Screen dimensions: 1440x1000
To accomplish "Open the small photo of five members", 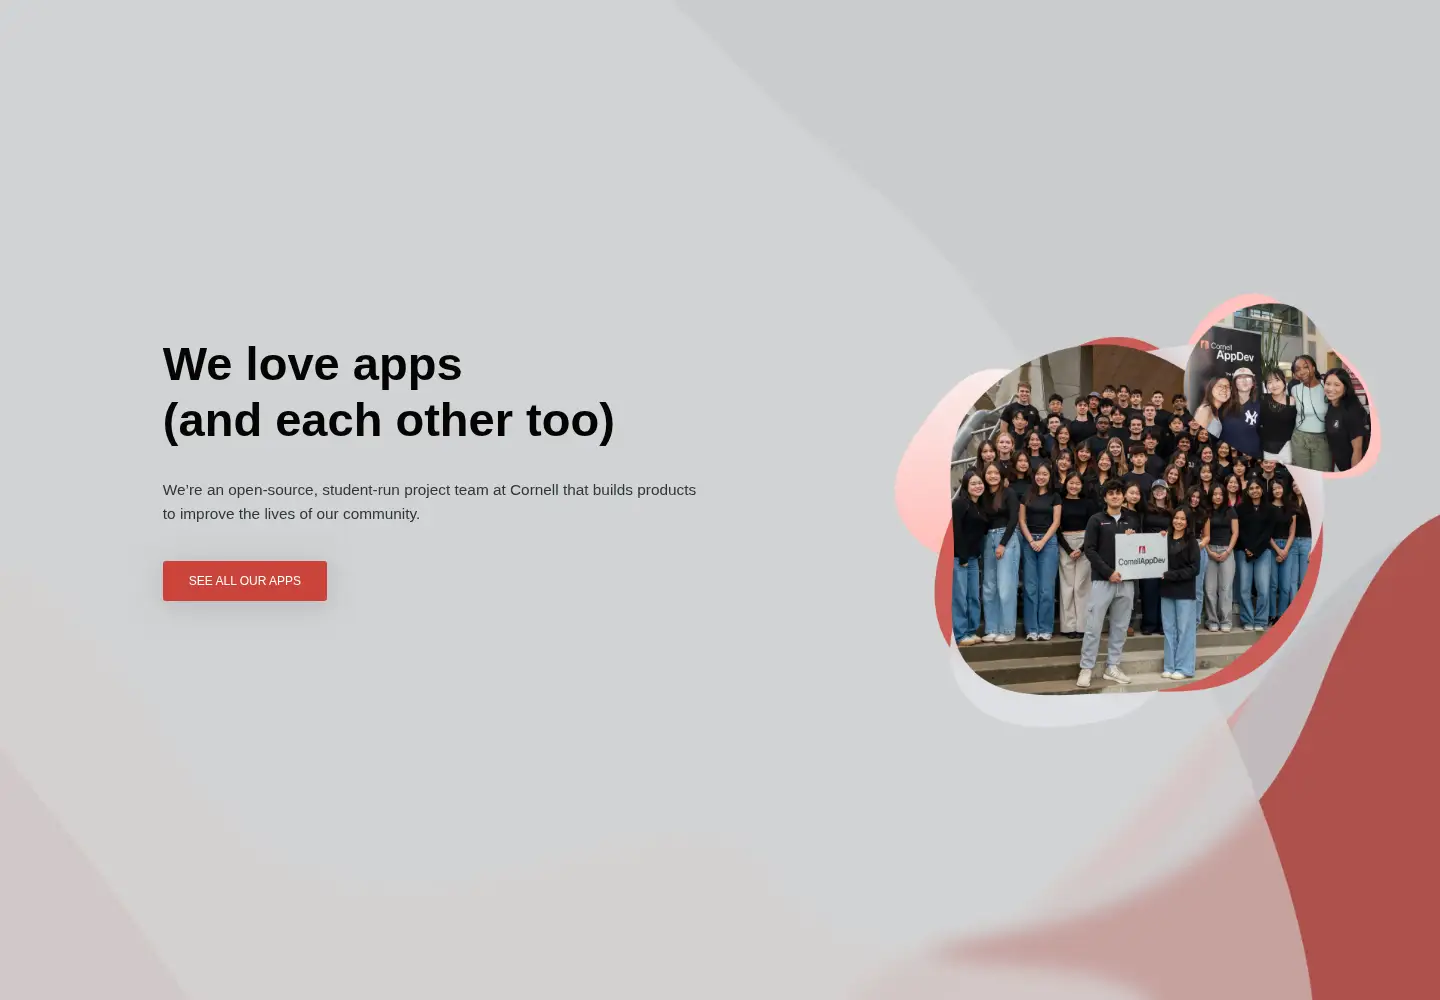I will tap(1277, 387).
